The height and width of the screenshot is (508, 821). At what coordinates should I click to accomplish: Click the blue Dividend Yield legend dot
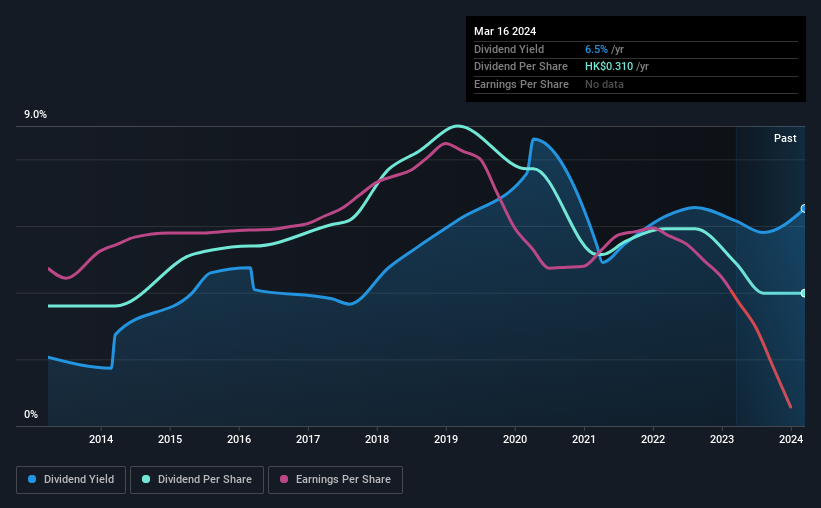point(32,479)
